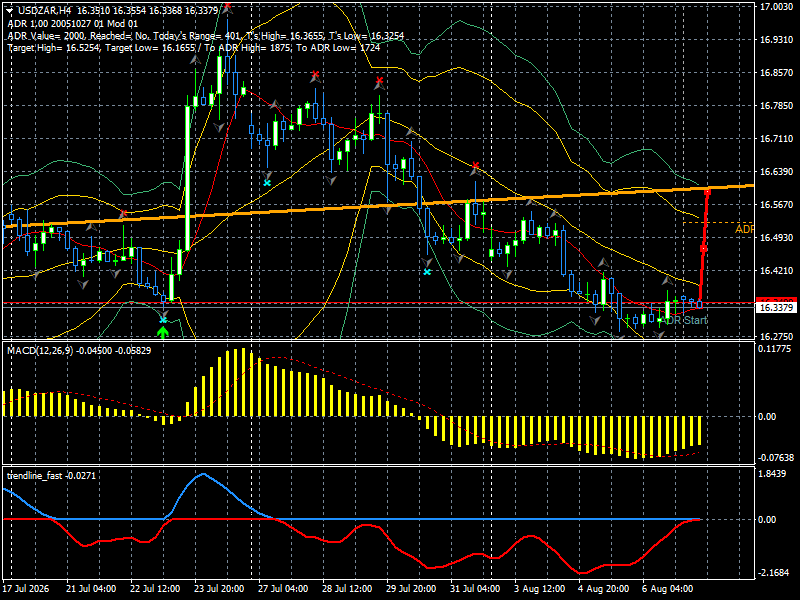The height and width of the screenshot is (600, 800).
Task: Click the 'ADR Value= 2000' info line
Action: click(x=206, y=36)
